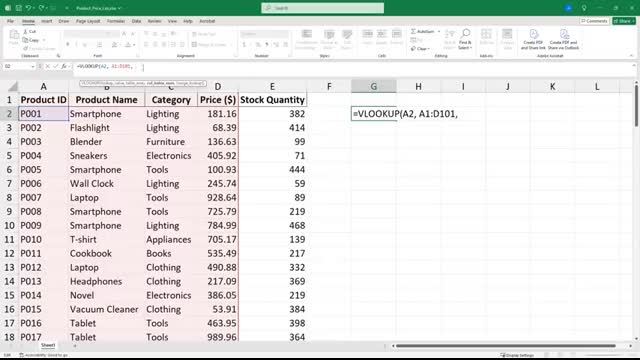The height and width of the screenshot is (360, 640).
Task: Click the Redo arrow icon
Action: pyautogui.click(x=41, y=8)
